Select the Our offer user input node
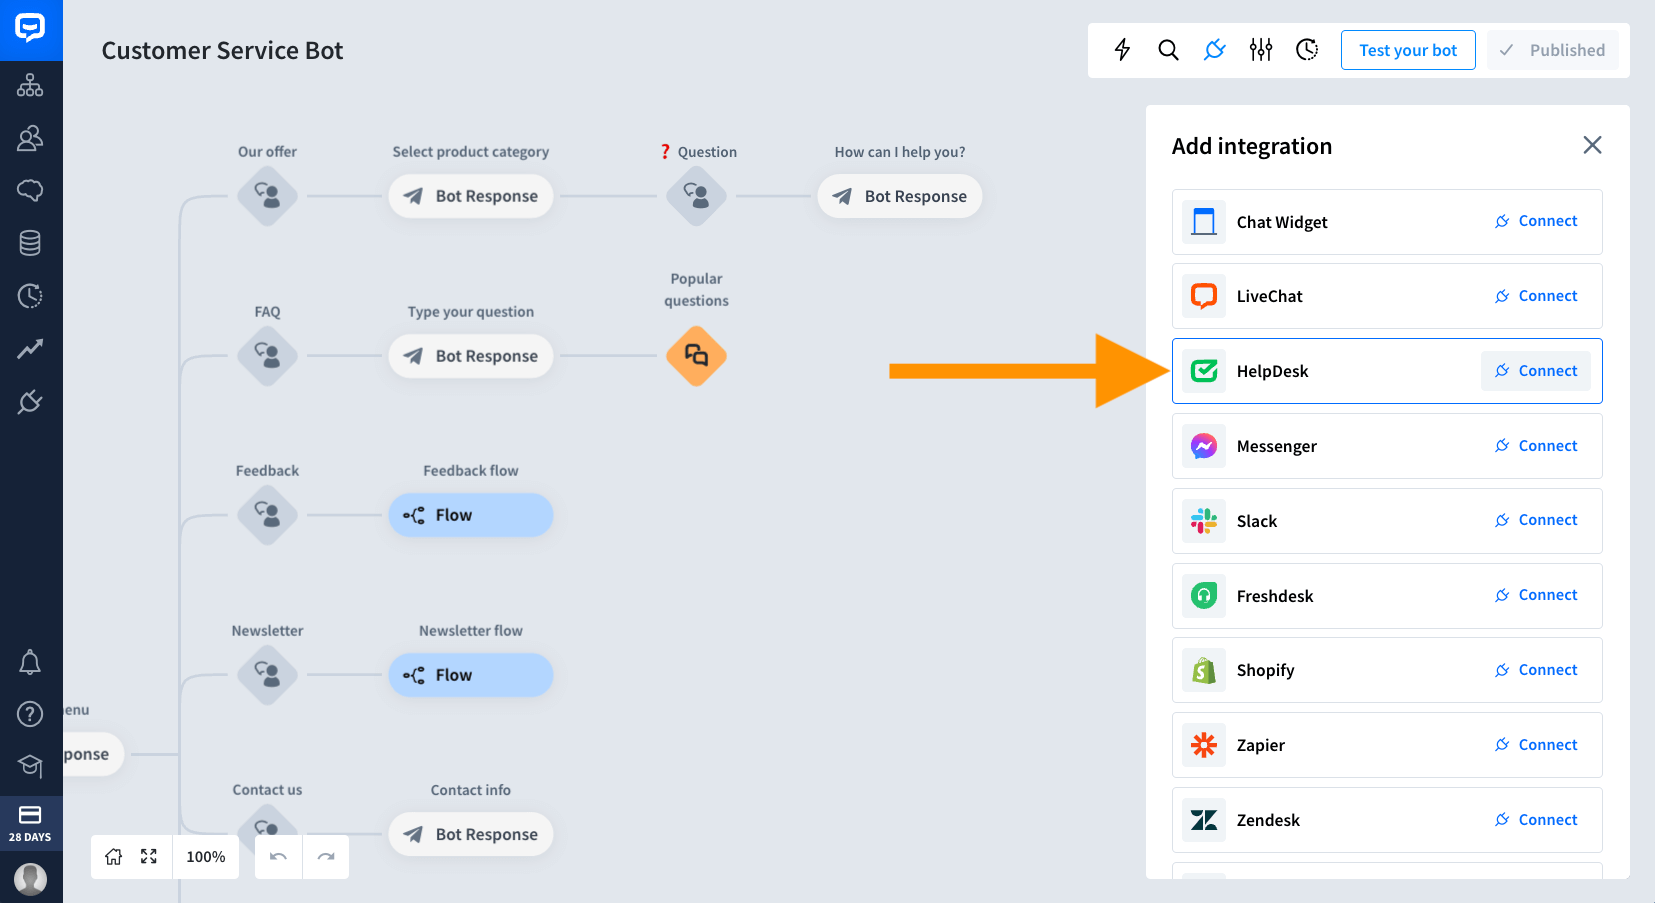The width and height of the screenshot is (1655, 903). coord(267,196)
